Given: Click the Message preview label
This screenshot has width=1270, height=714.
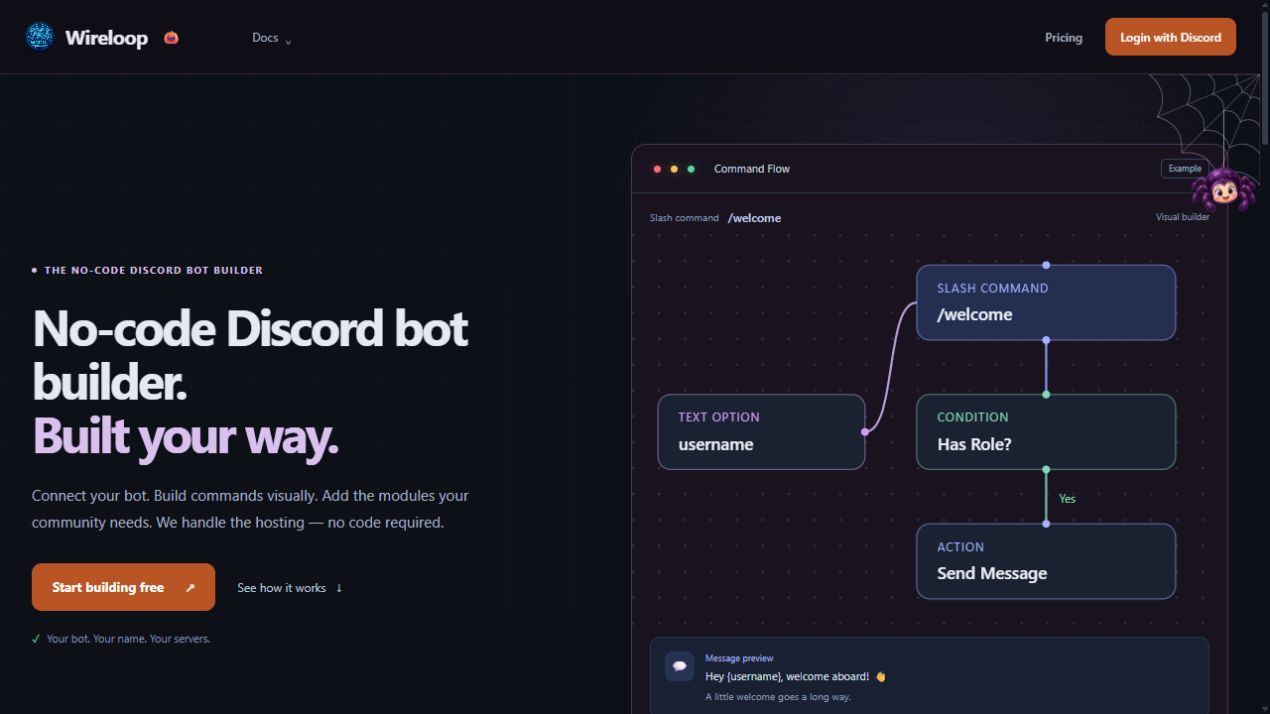Looking at the screenshot, I should click(739, 658).
